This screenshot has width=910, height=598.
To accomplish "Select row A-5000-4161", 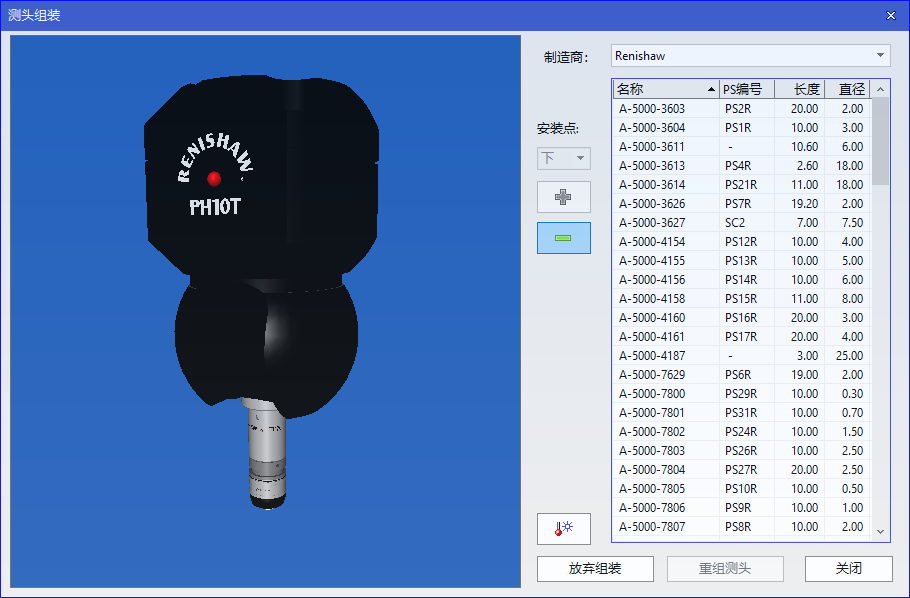I will coord(742,337).
